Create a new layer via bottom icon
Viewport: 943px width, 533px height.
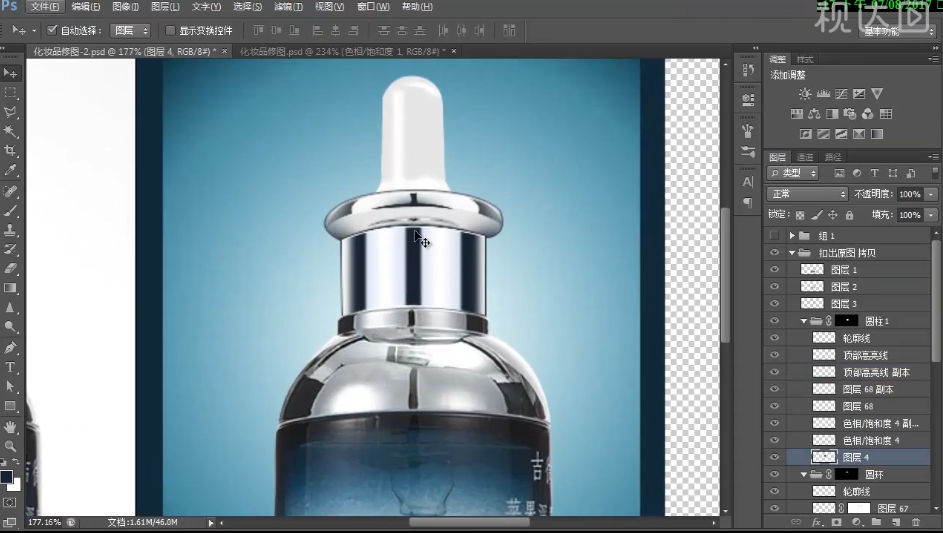point(896,522)
